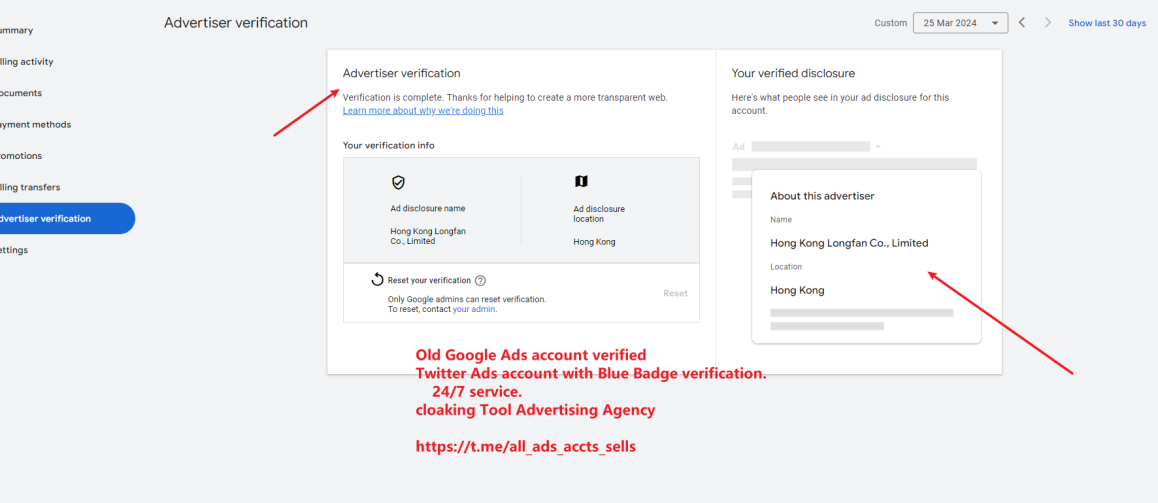Click the your admin link
The height and width of the screenshot is (503, 1158).
point(474,309)
